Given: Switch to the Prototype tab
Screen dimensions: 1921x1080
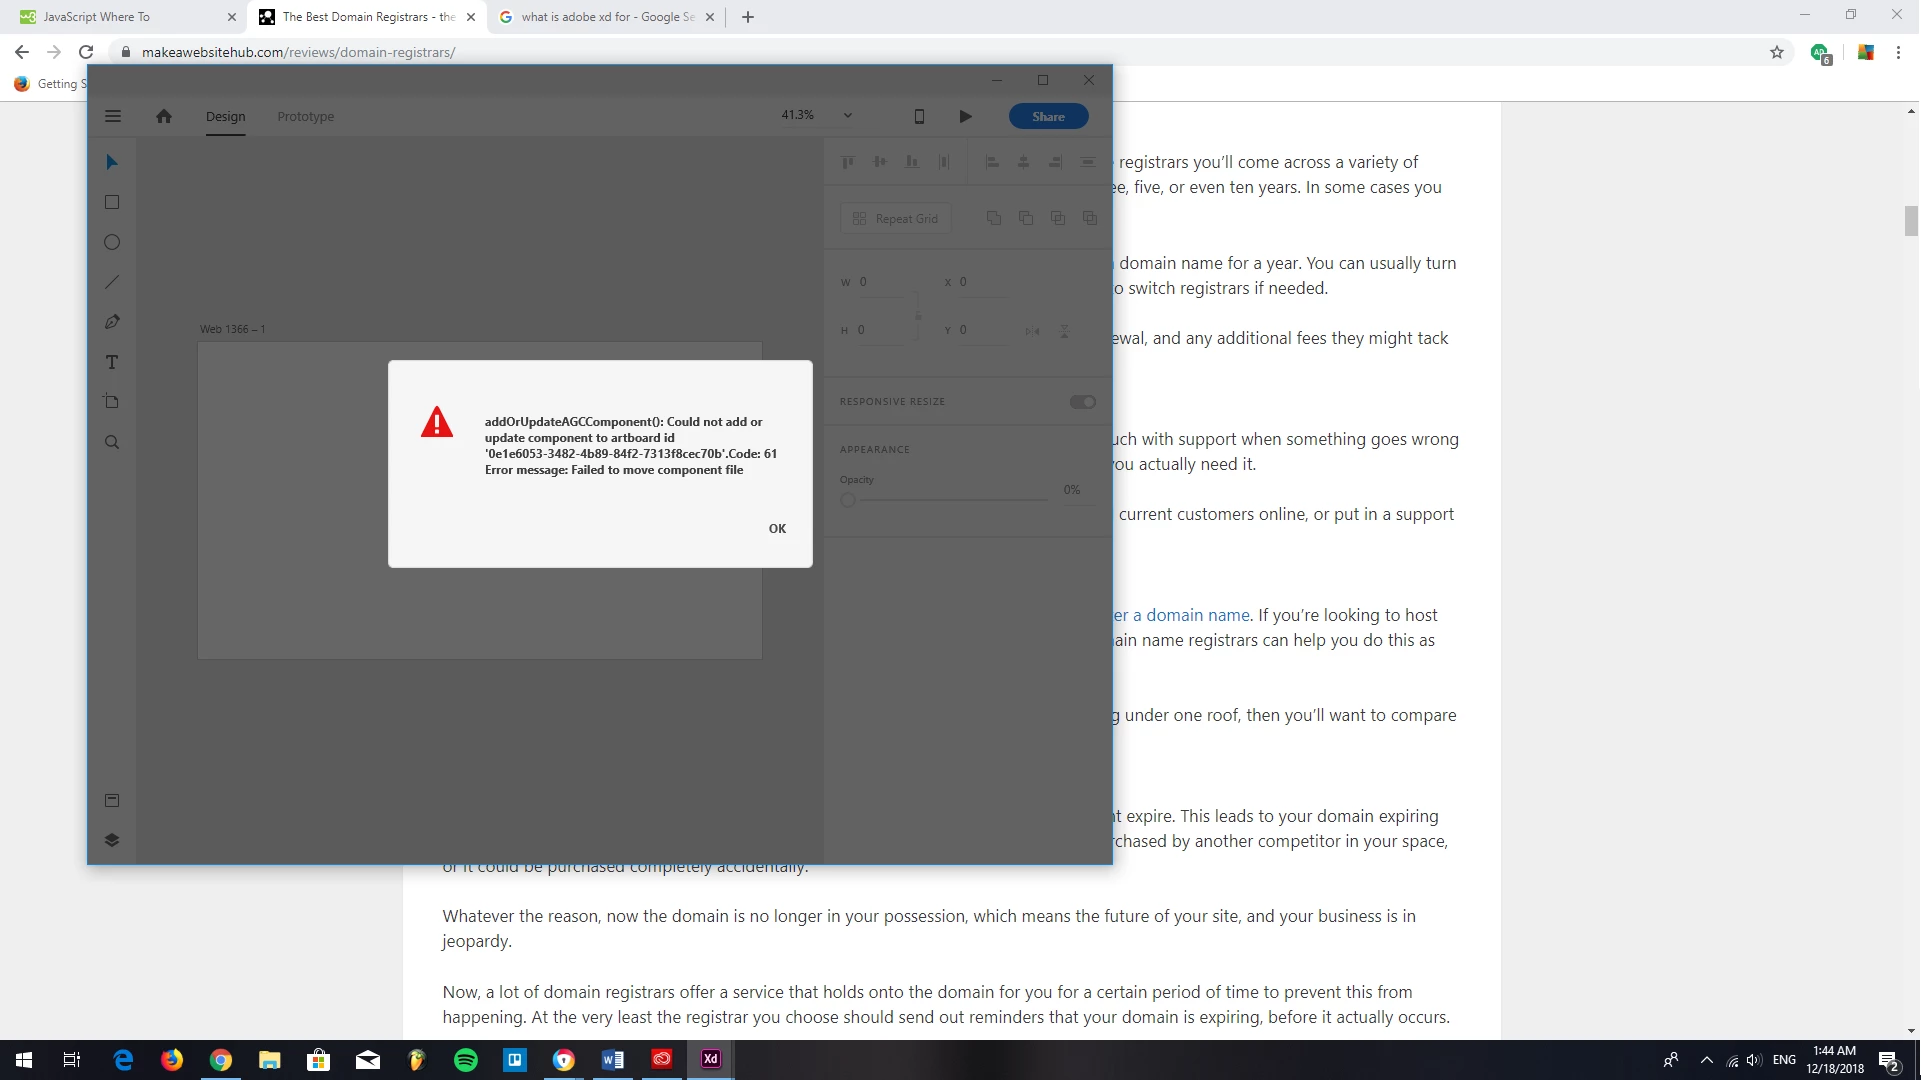Looking at the screenshot, I should 305,116.
